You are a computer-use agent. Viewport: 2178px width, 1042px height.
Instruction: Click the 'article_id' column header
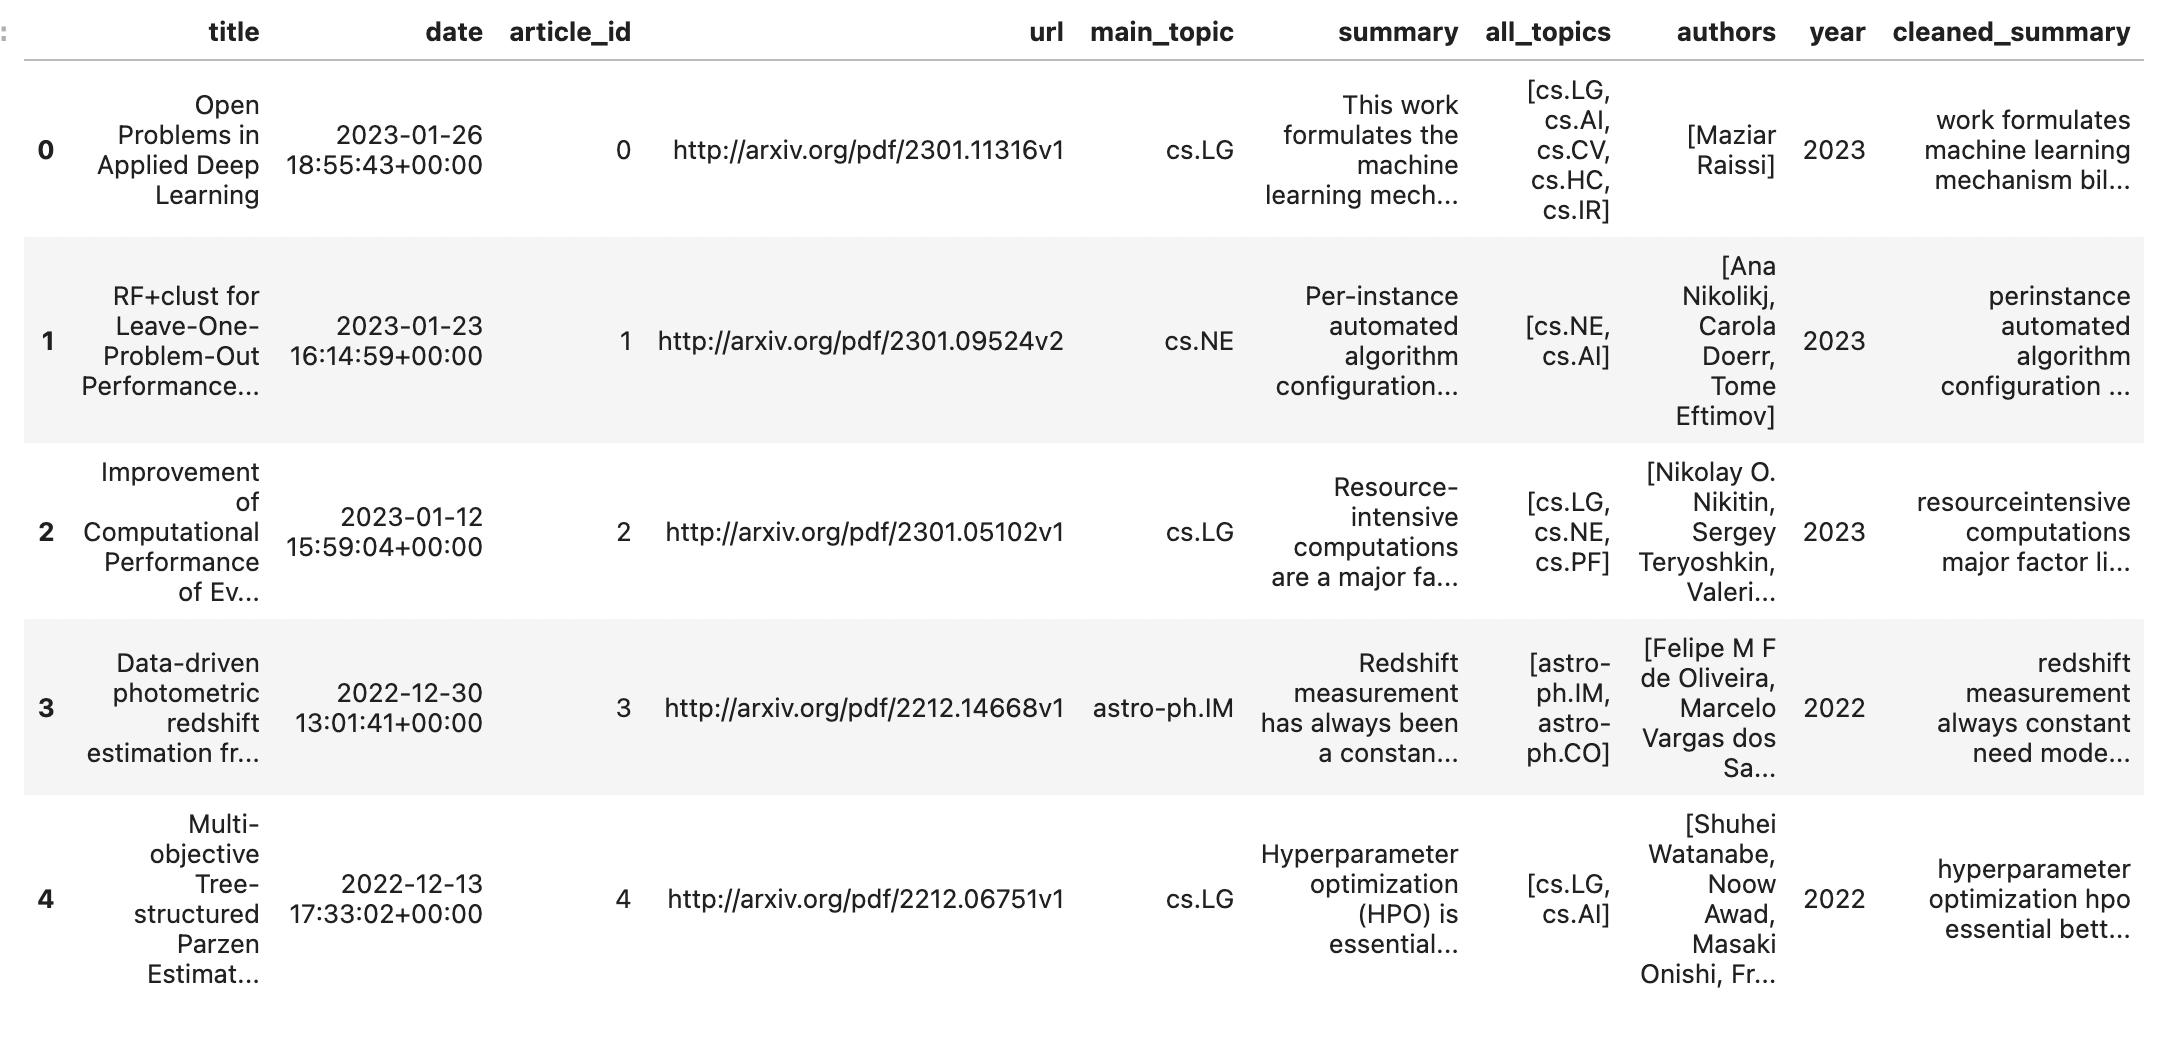(x=570, y=32)
